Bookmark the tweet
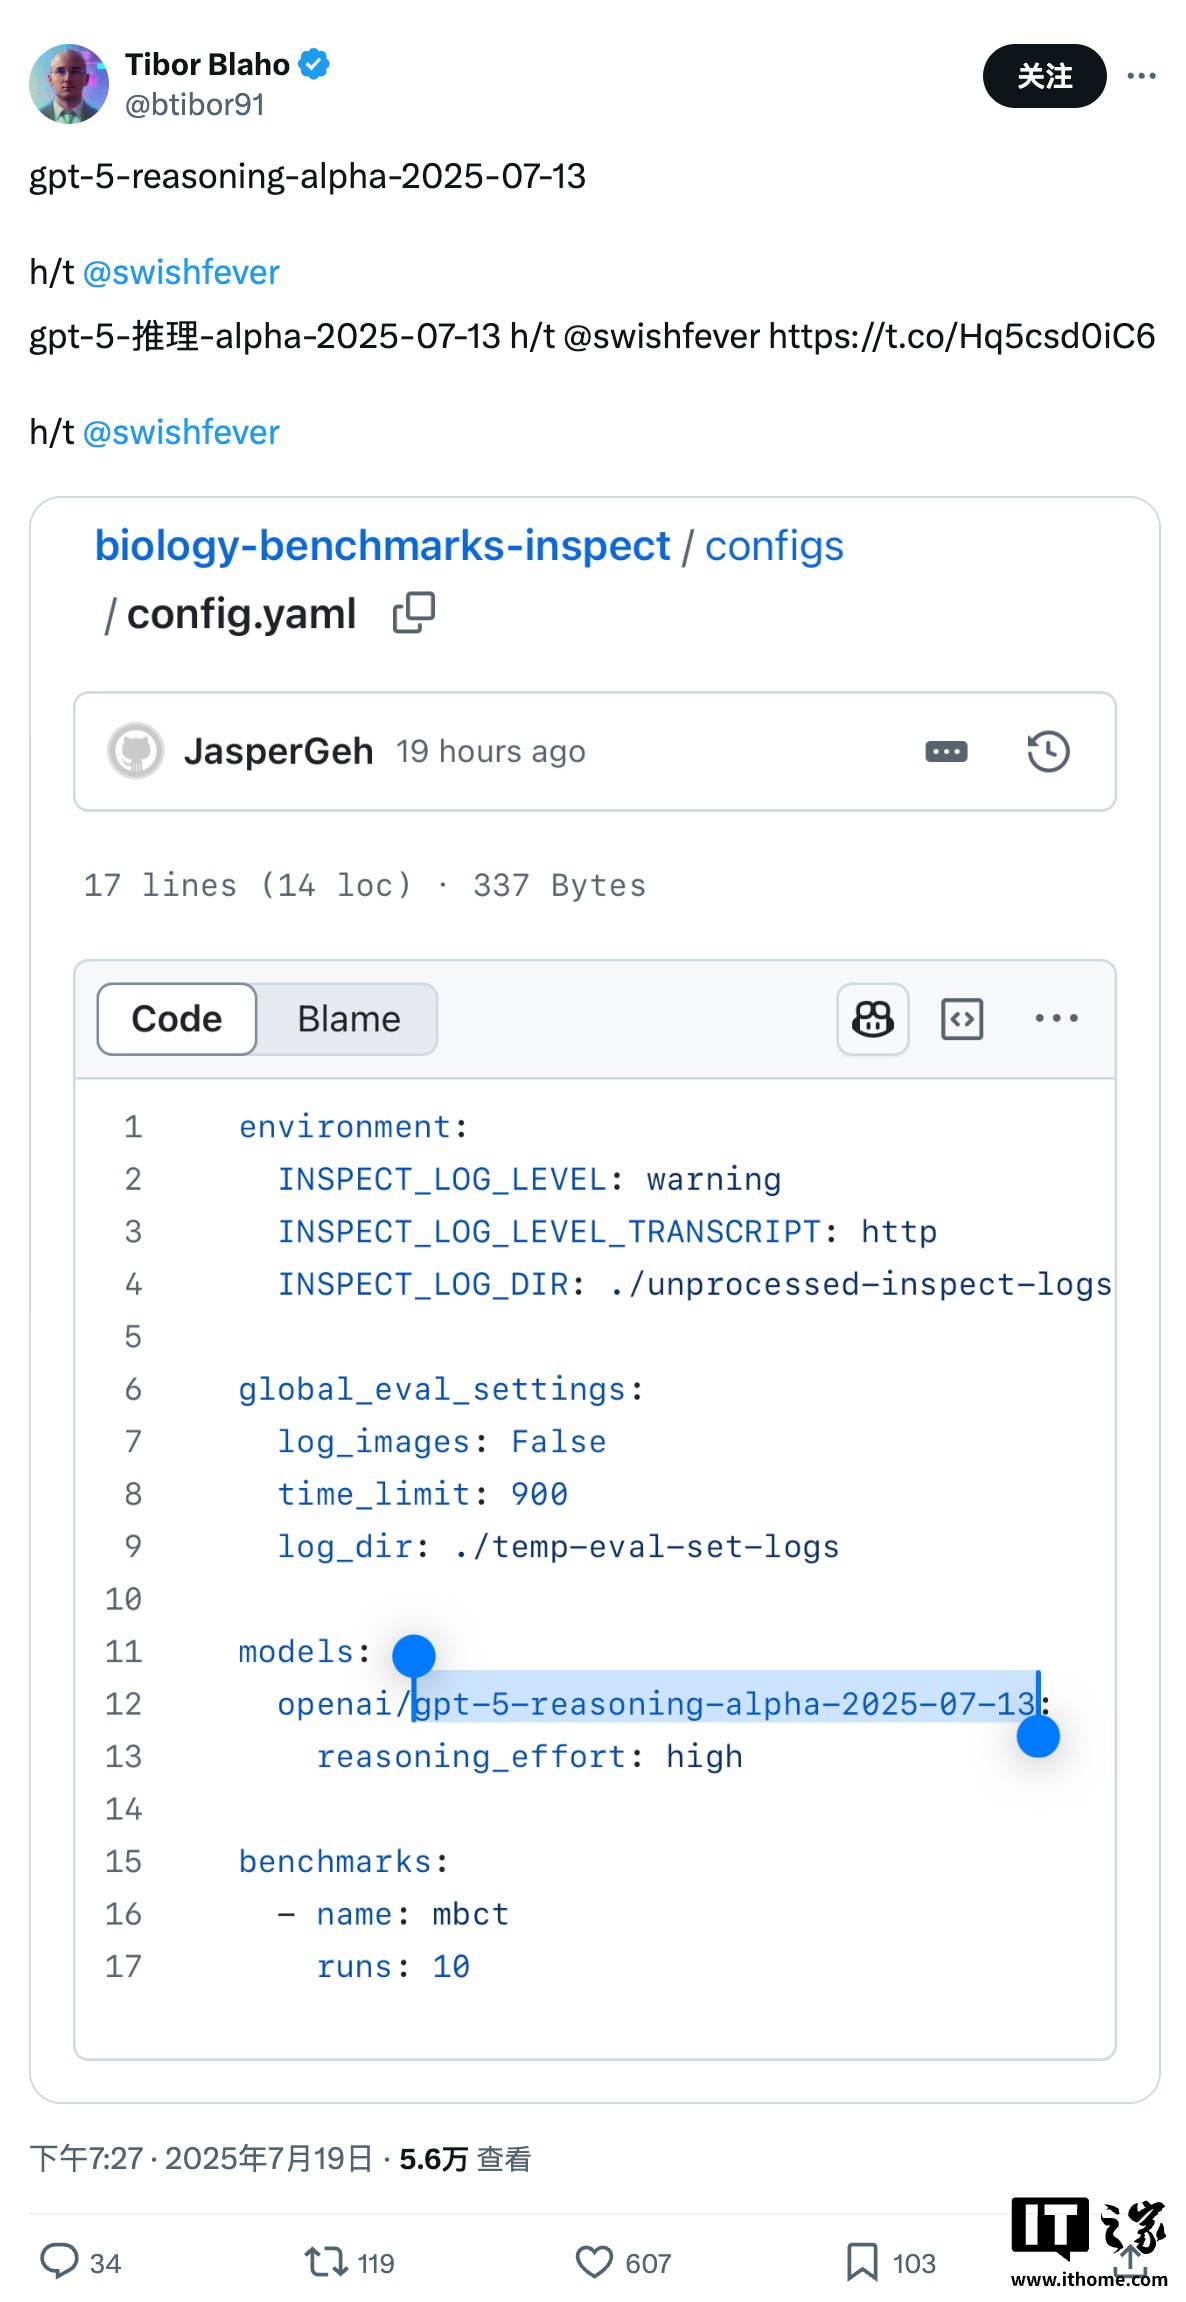Screen dimensions: 1186x2302 coord(861,2262)
